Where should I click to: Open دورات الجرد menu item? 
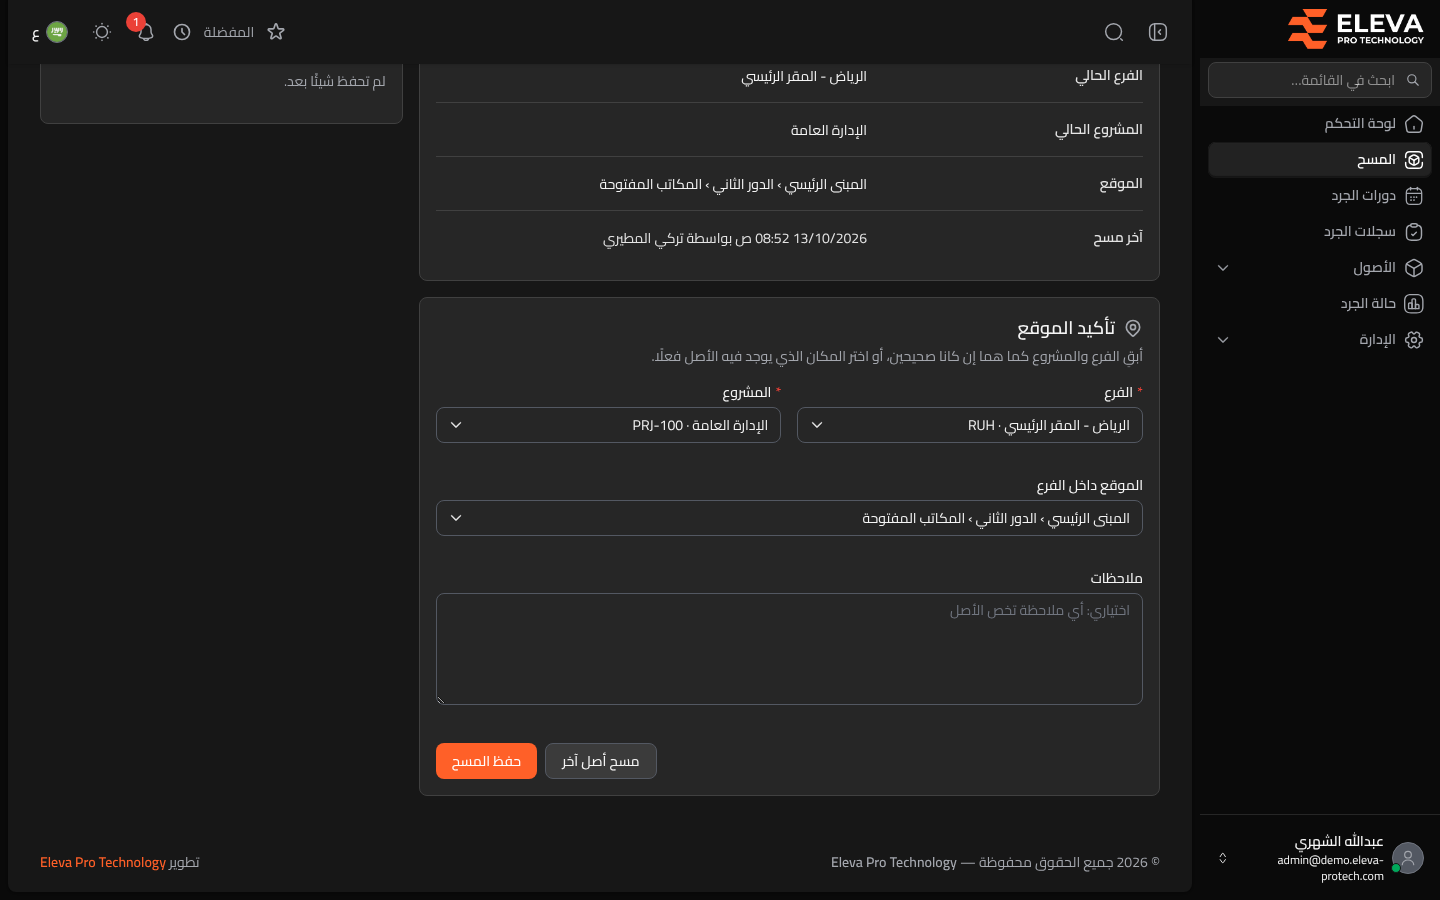coord(1320,196)
